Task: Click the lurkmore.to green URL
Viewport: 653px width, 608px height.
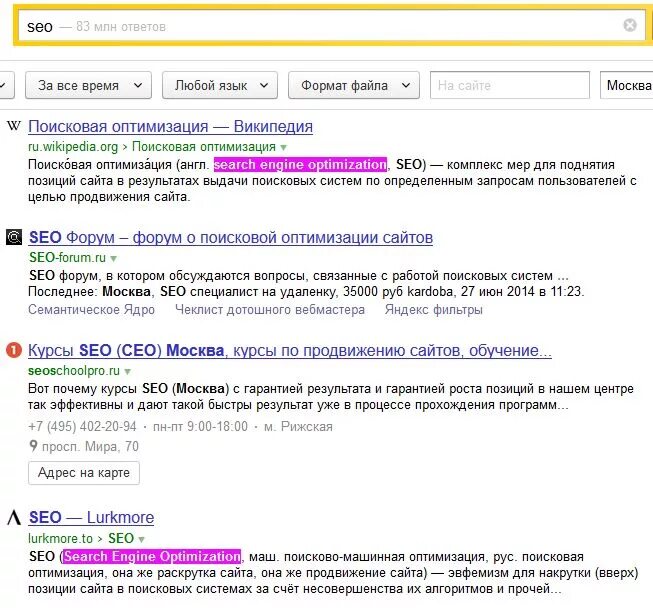Action: (60, 538)
